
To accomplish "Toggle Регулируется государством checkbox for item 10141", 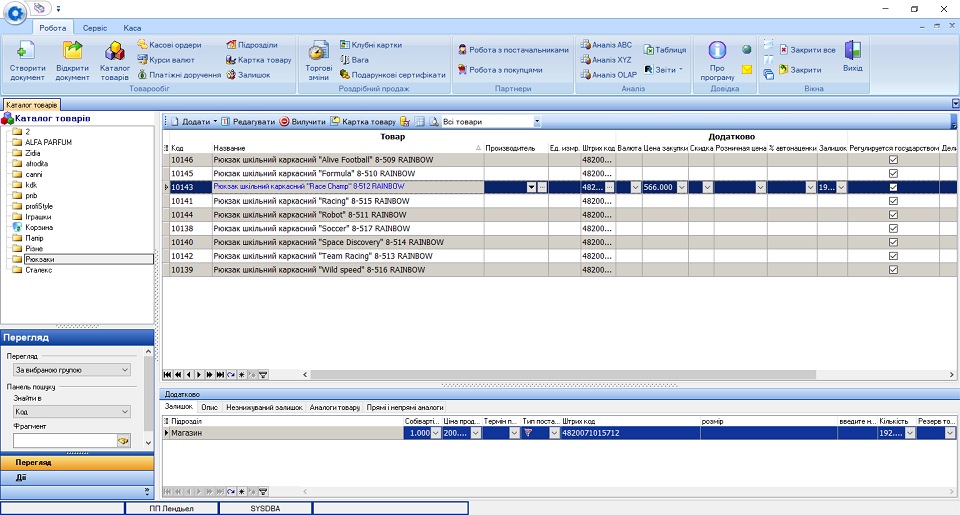I will coord(893,201).
